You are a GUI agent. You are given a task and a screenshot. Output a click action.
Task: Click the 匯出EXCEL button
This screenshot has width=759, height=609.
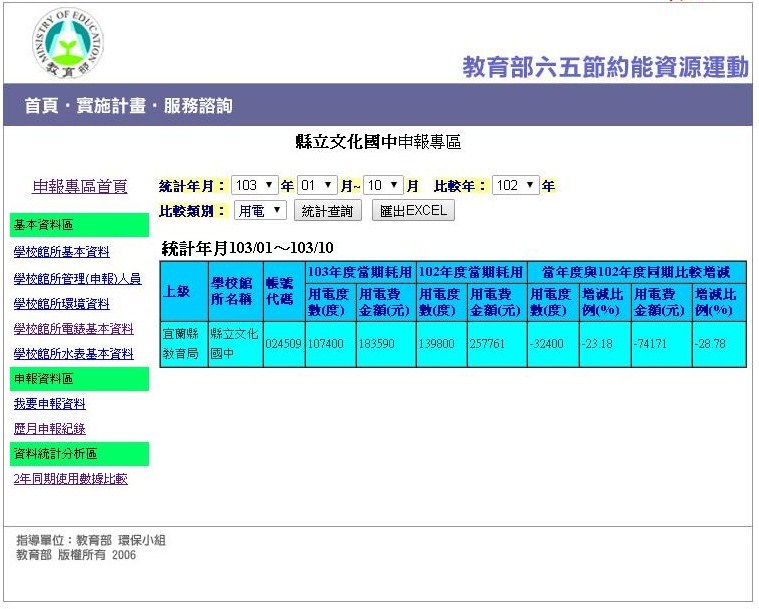pyautogui.click(x=413, y=211)
